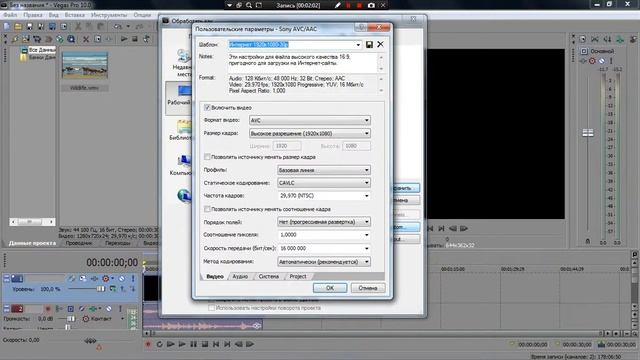Switch to Данные проекта tab
The width and height of the screenshot is (640, 360).
click(x=32, y=243)
